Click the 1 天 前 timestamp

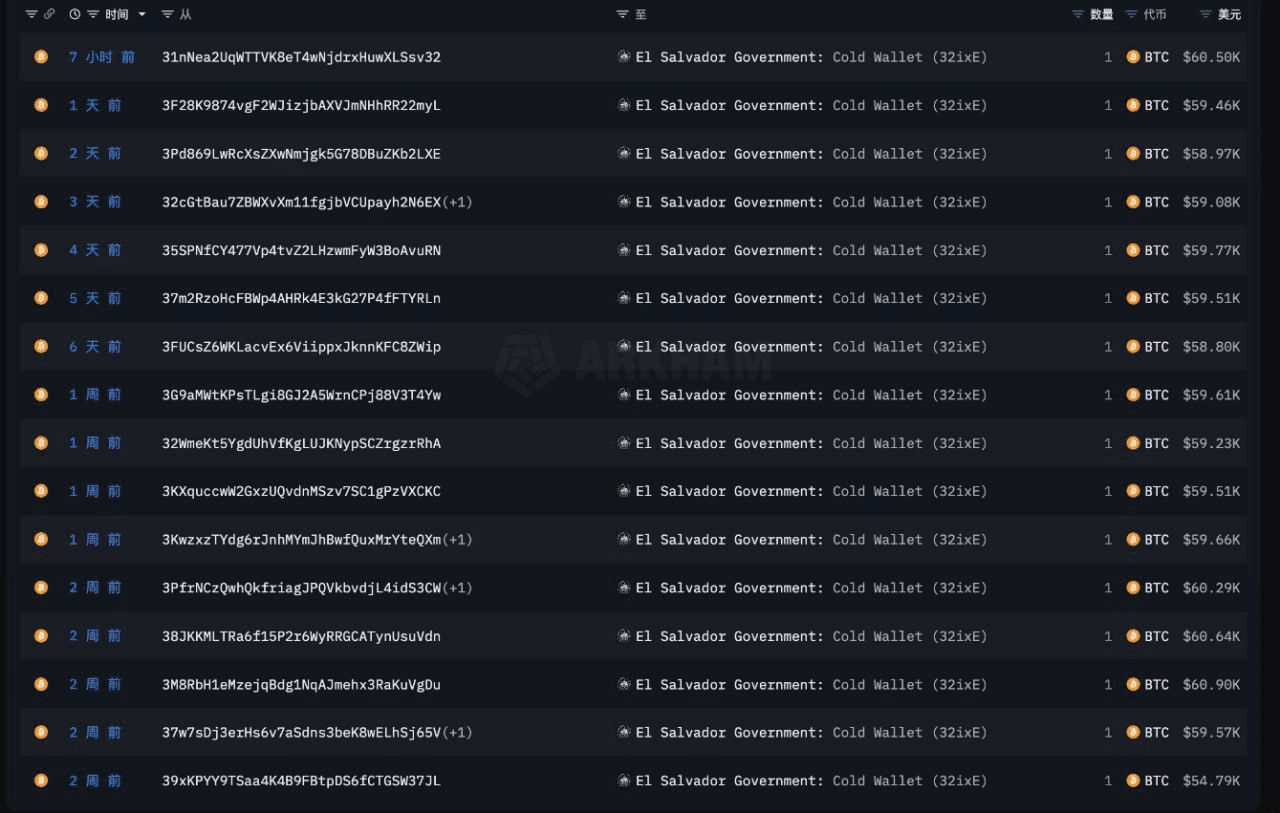pos(95,105)
